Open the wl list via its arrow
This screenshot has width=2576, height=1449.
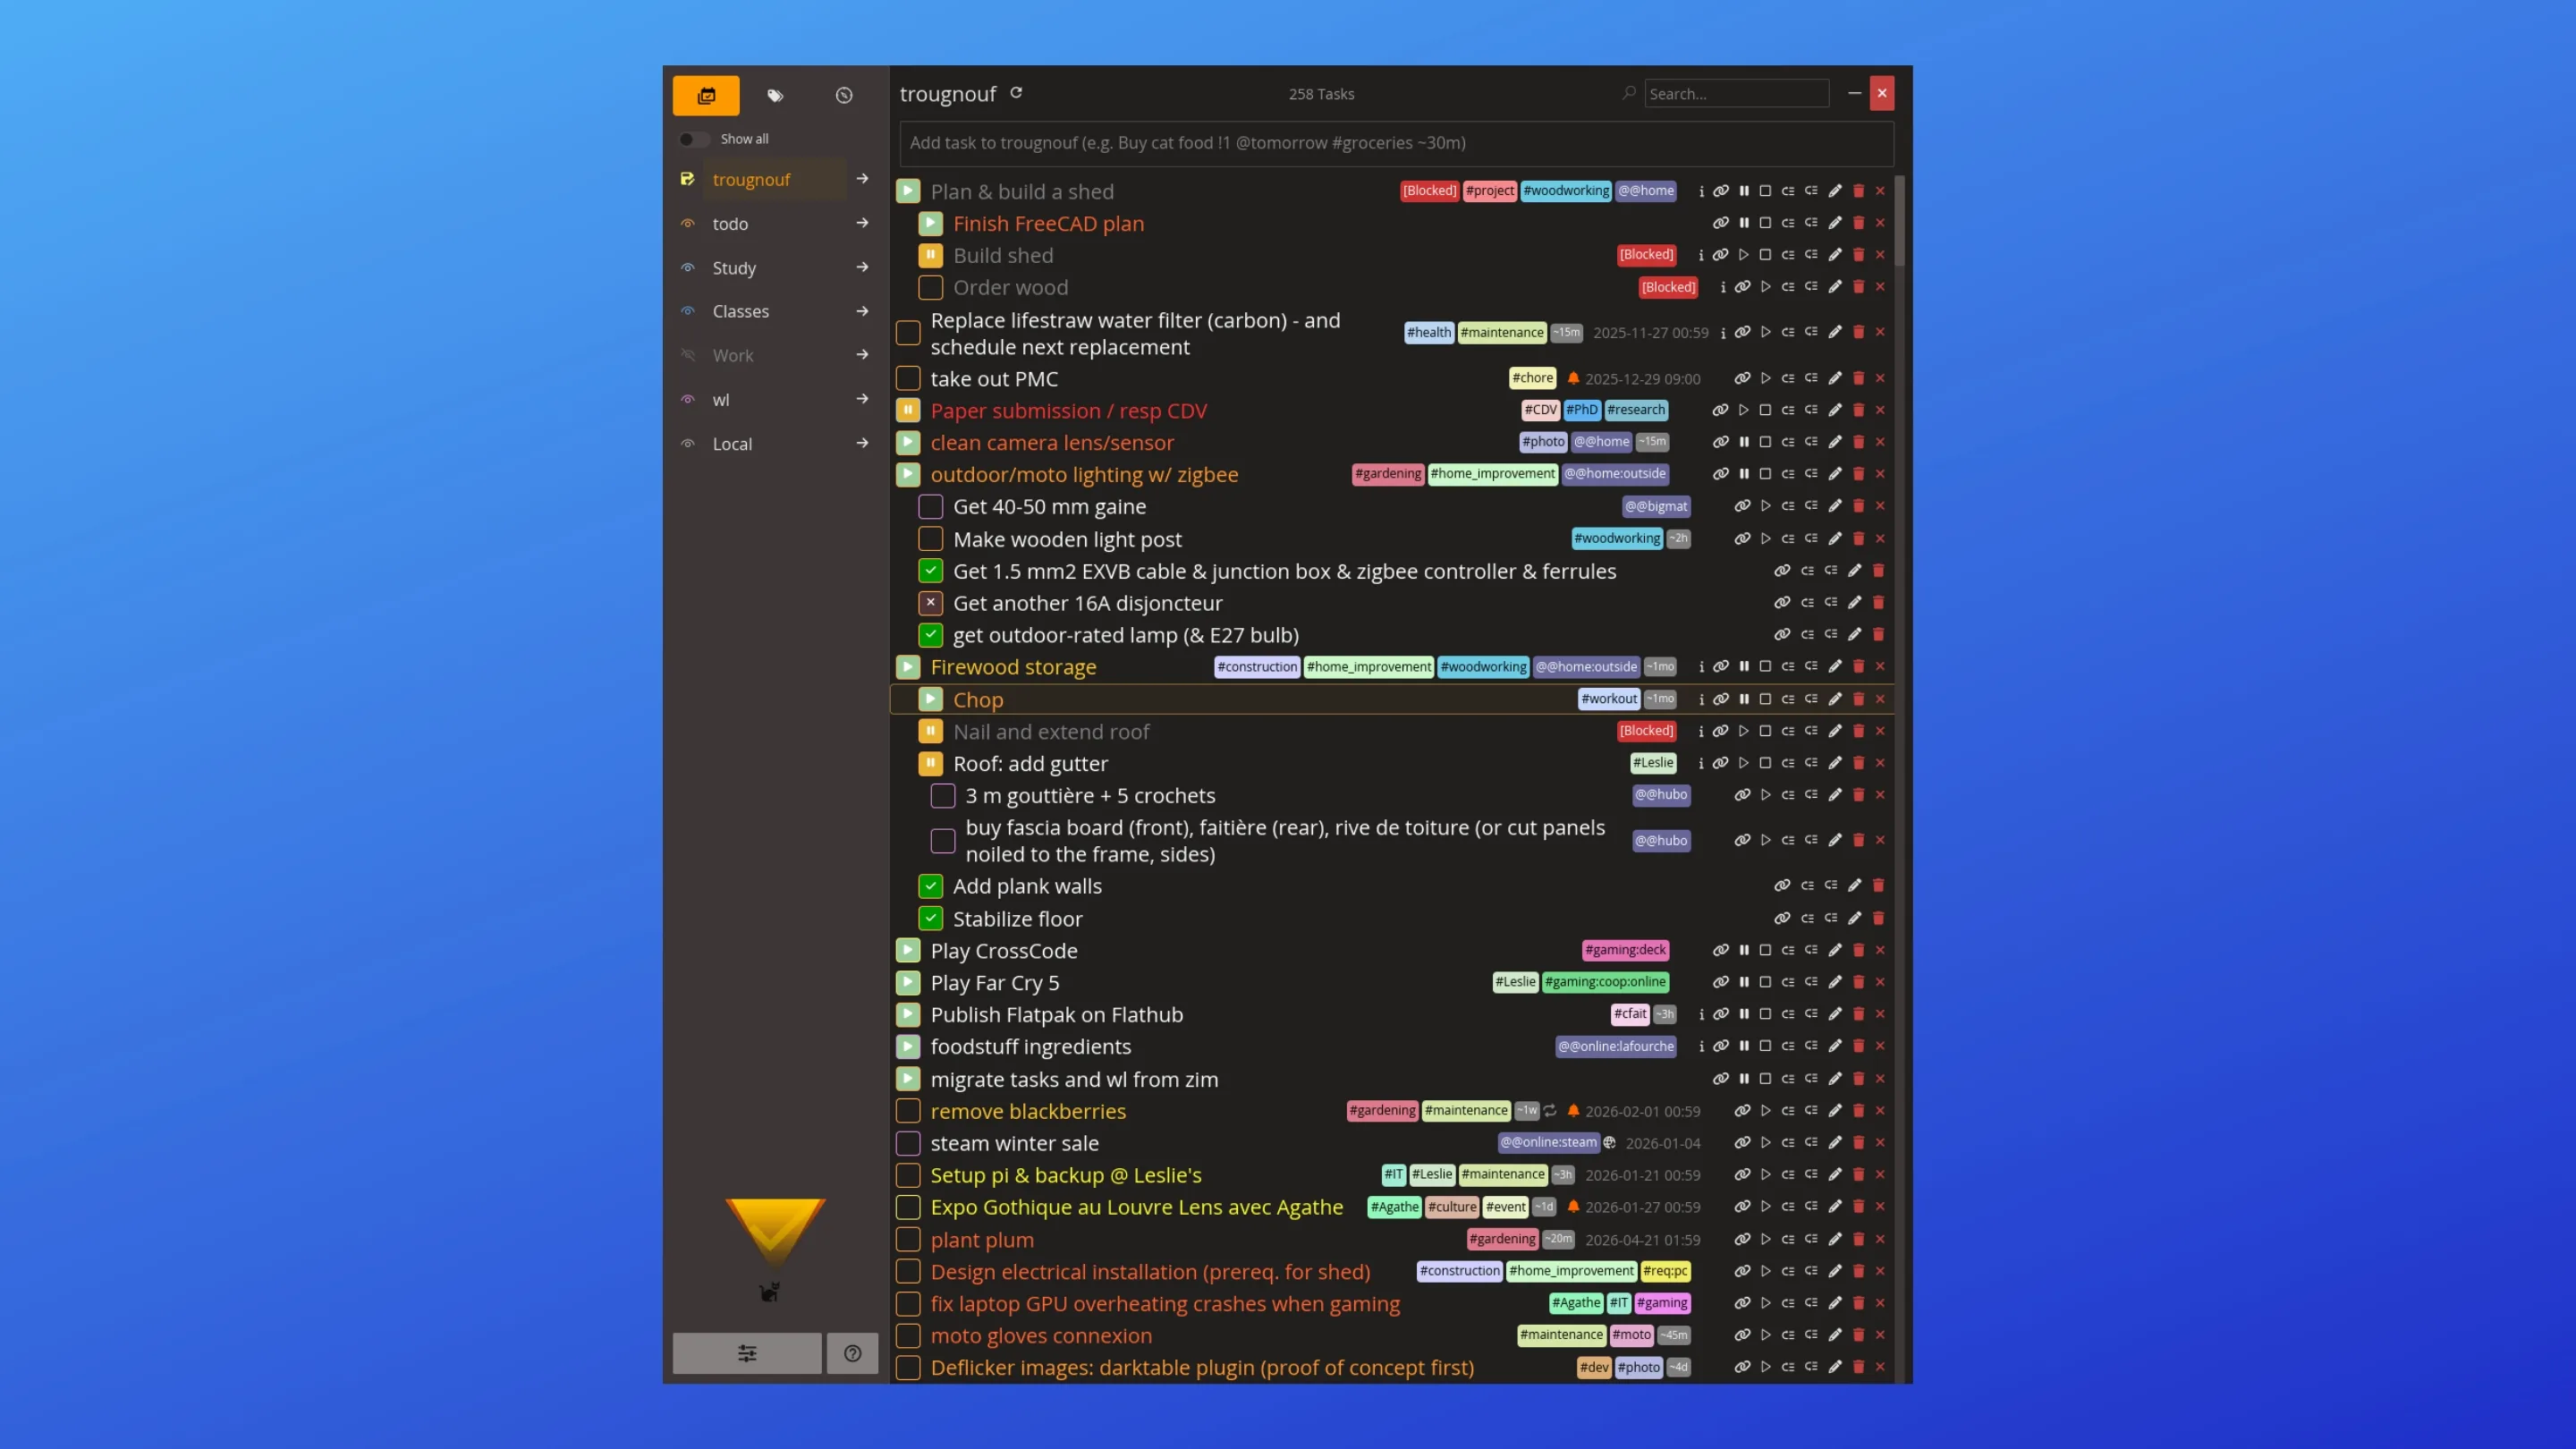(862, 399)
